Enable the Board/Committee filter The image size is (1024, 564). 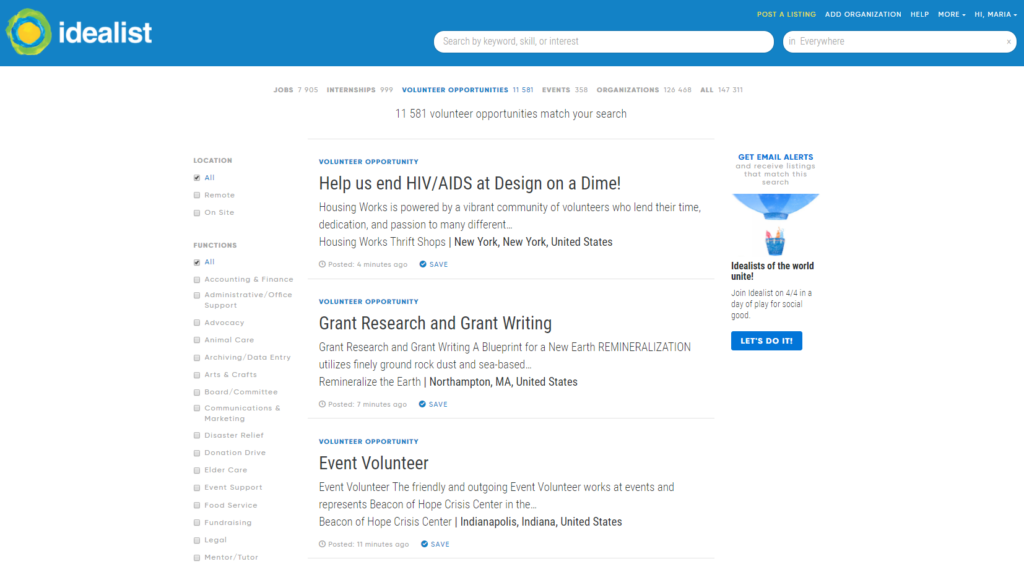coord(197,392)
